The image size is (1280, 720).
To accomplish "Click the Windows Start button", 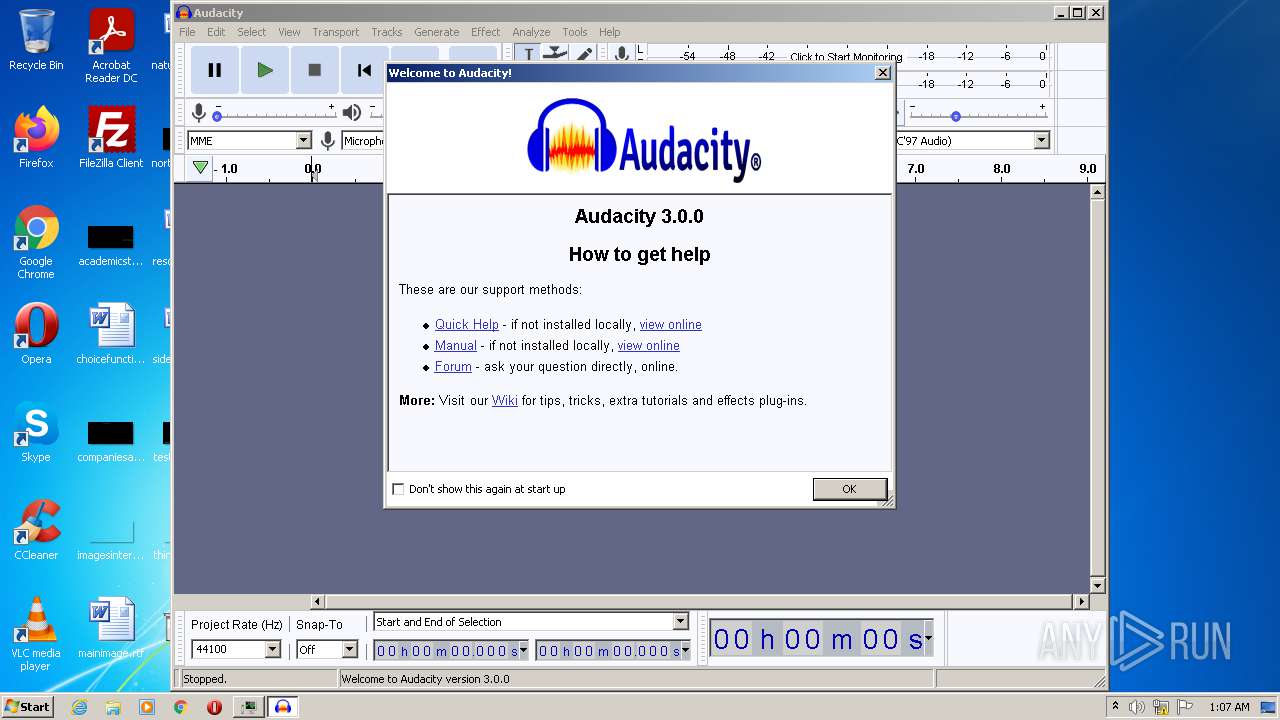I will [28, 707].
